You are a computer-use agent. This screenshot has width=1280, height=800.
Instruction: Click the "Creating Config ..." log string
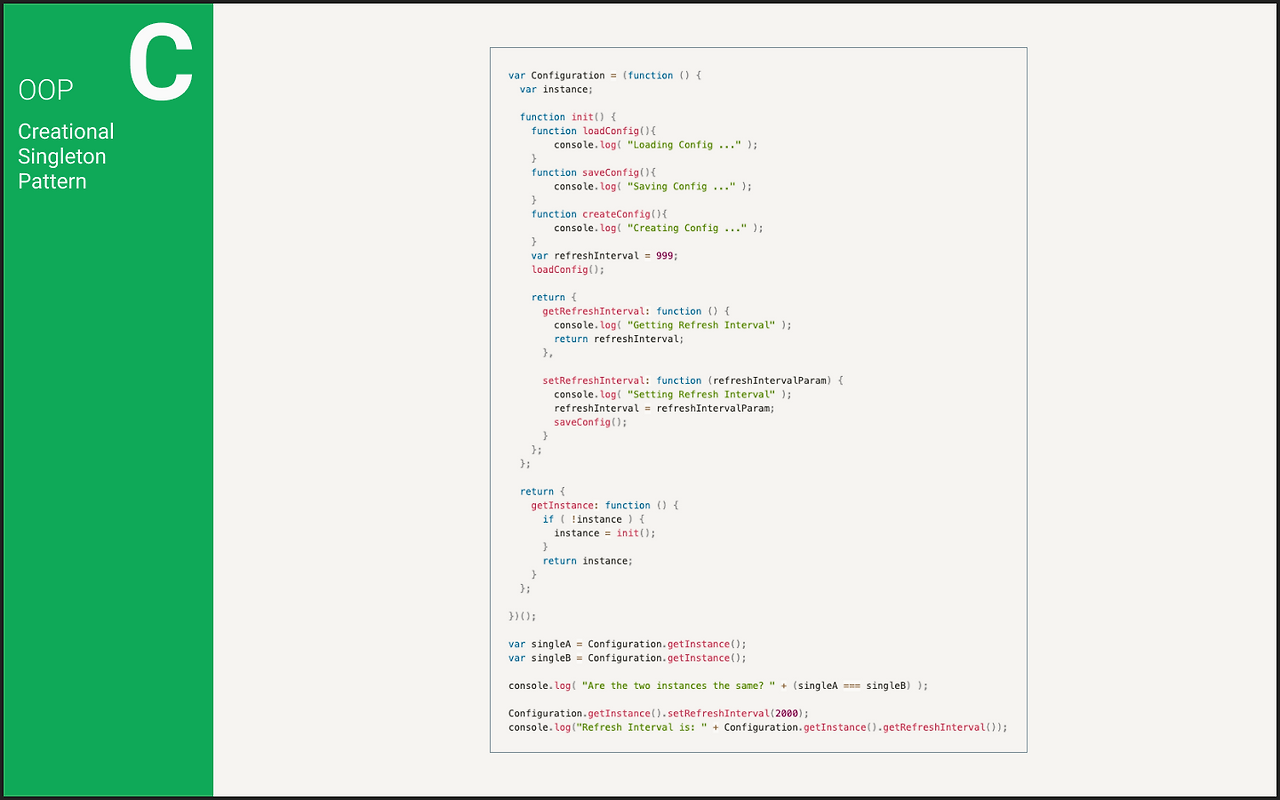[x=688, y=228]
